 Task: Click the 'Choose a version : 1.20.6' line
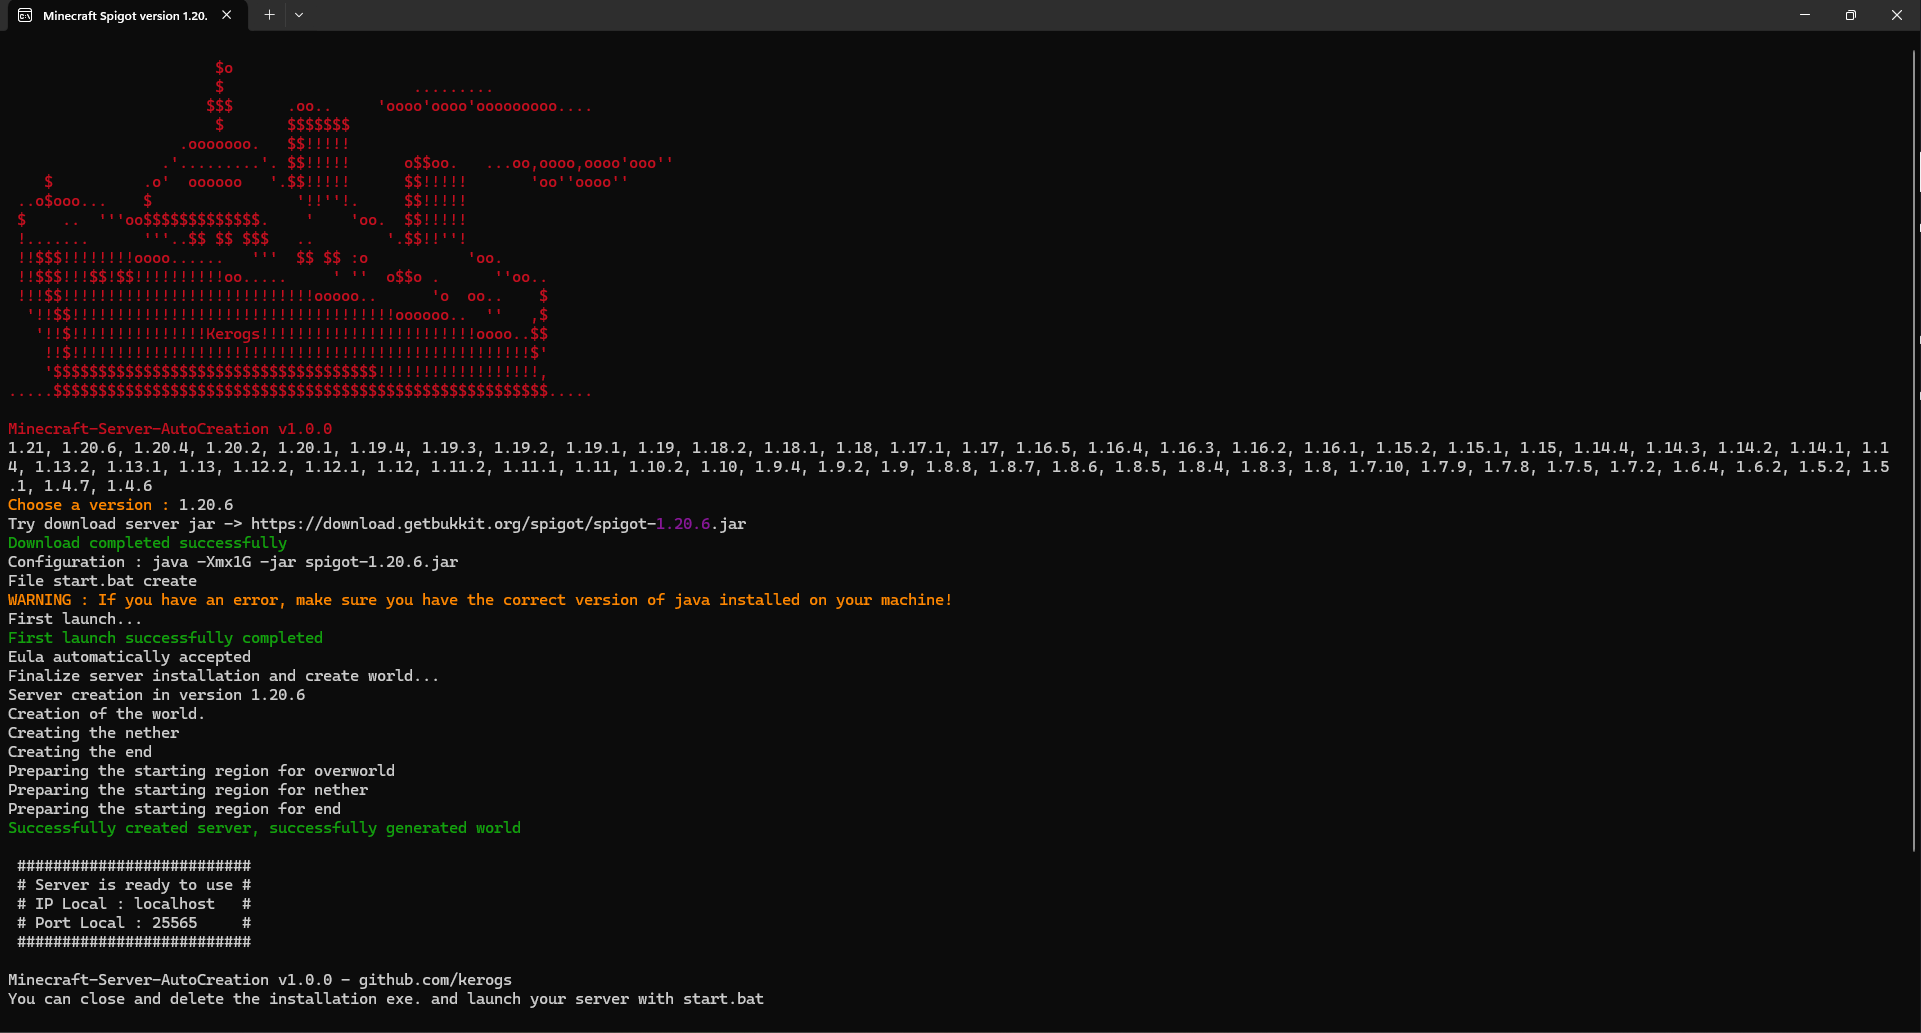point(120,505)
